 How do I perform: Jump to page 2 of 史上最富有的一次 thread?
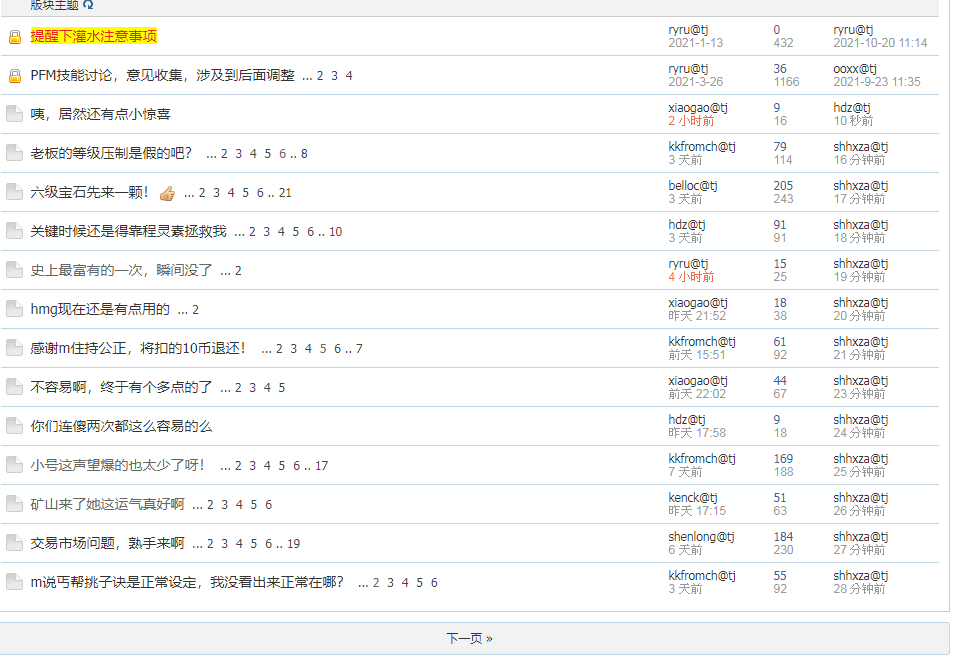pos(238,271)
